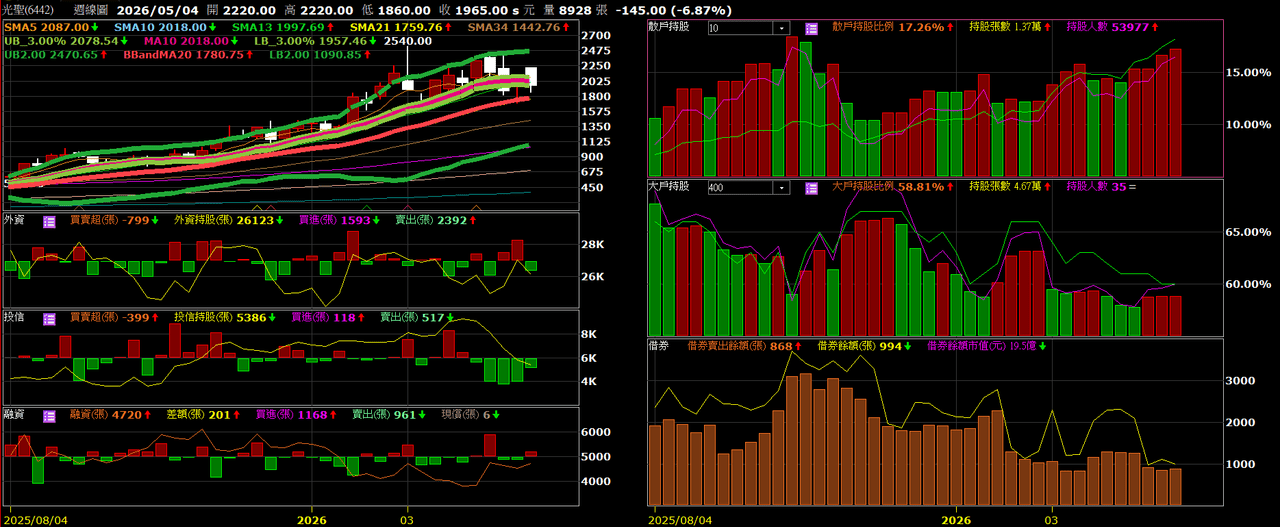The image size is (1280, 527).
Task: Click the SMA5 2087.00 indicator label
Action: [51, 27]
